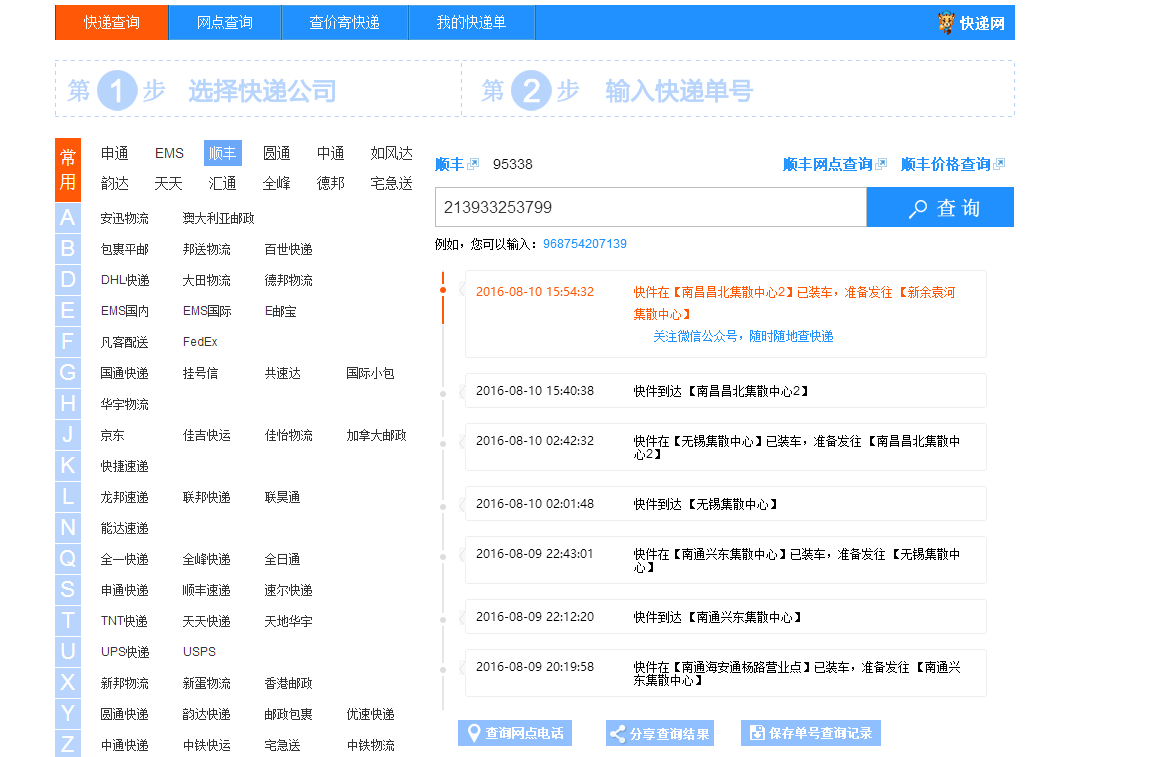Screen dimensions: 1167x757
Task: Jump to letter D in the courier index
Action: coord(68,280)
